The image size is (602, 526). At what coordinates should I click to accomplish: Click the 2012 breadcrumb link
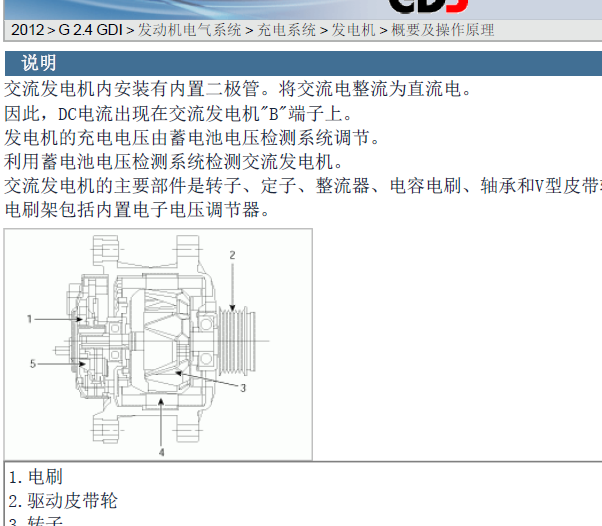coord(28,30)
